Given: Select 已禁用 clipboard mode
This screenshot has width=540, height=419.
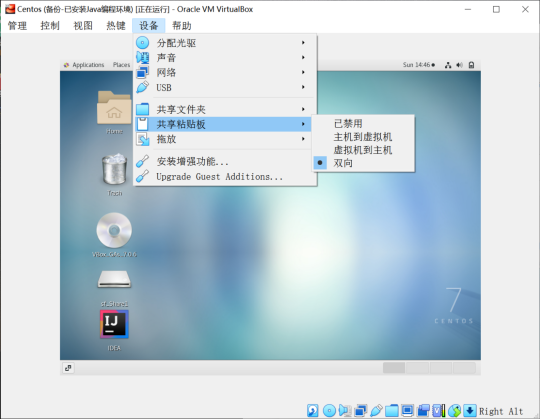Looking at the screenshot, I should coord(363,124).
